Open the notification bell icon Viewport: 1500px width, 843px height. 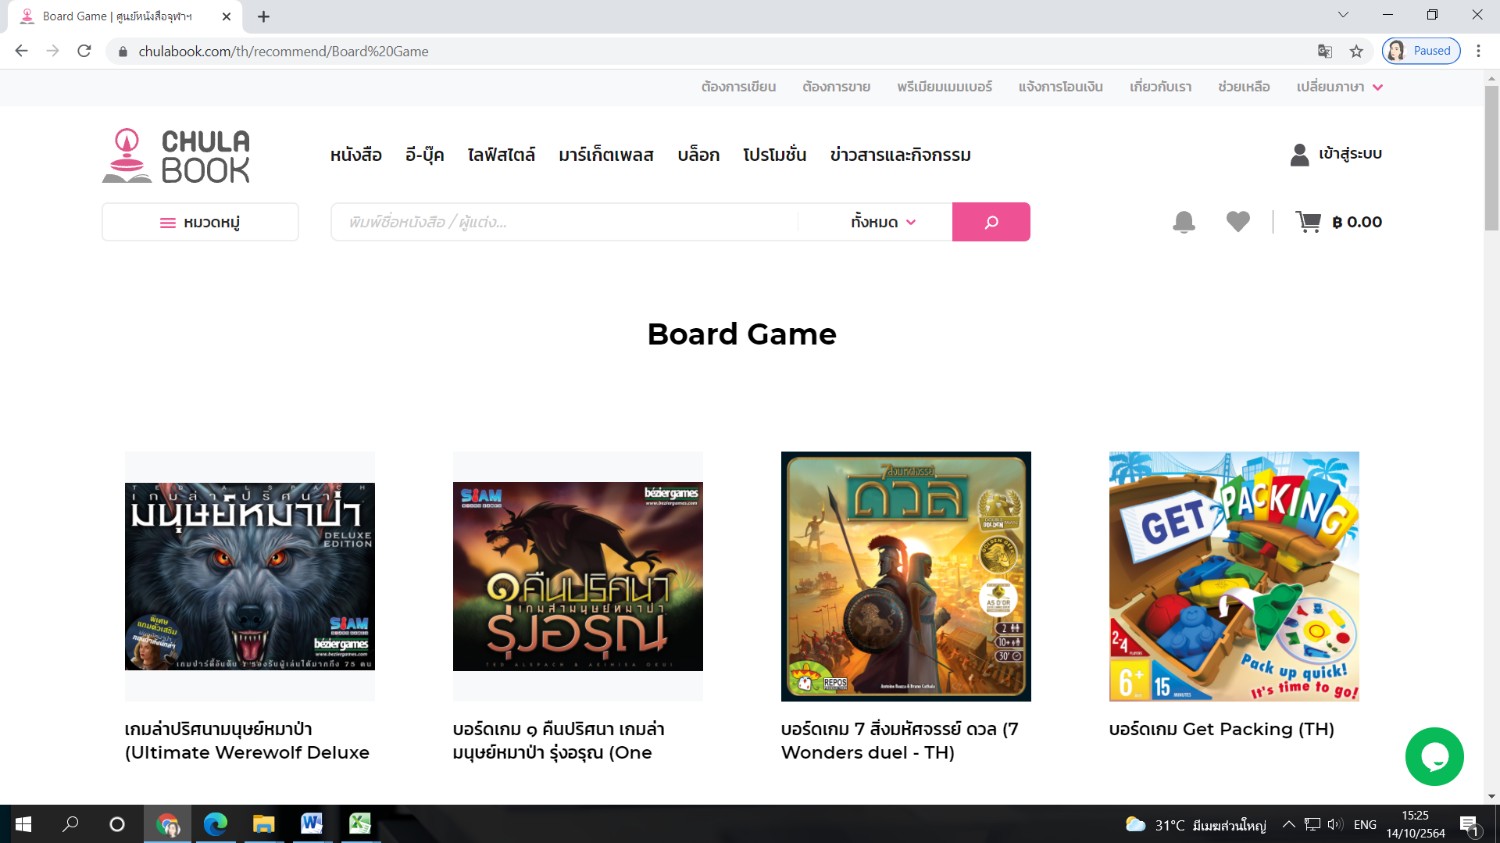point(1183,222)
